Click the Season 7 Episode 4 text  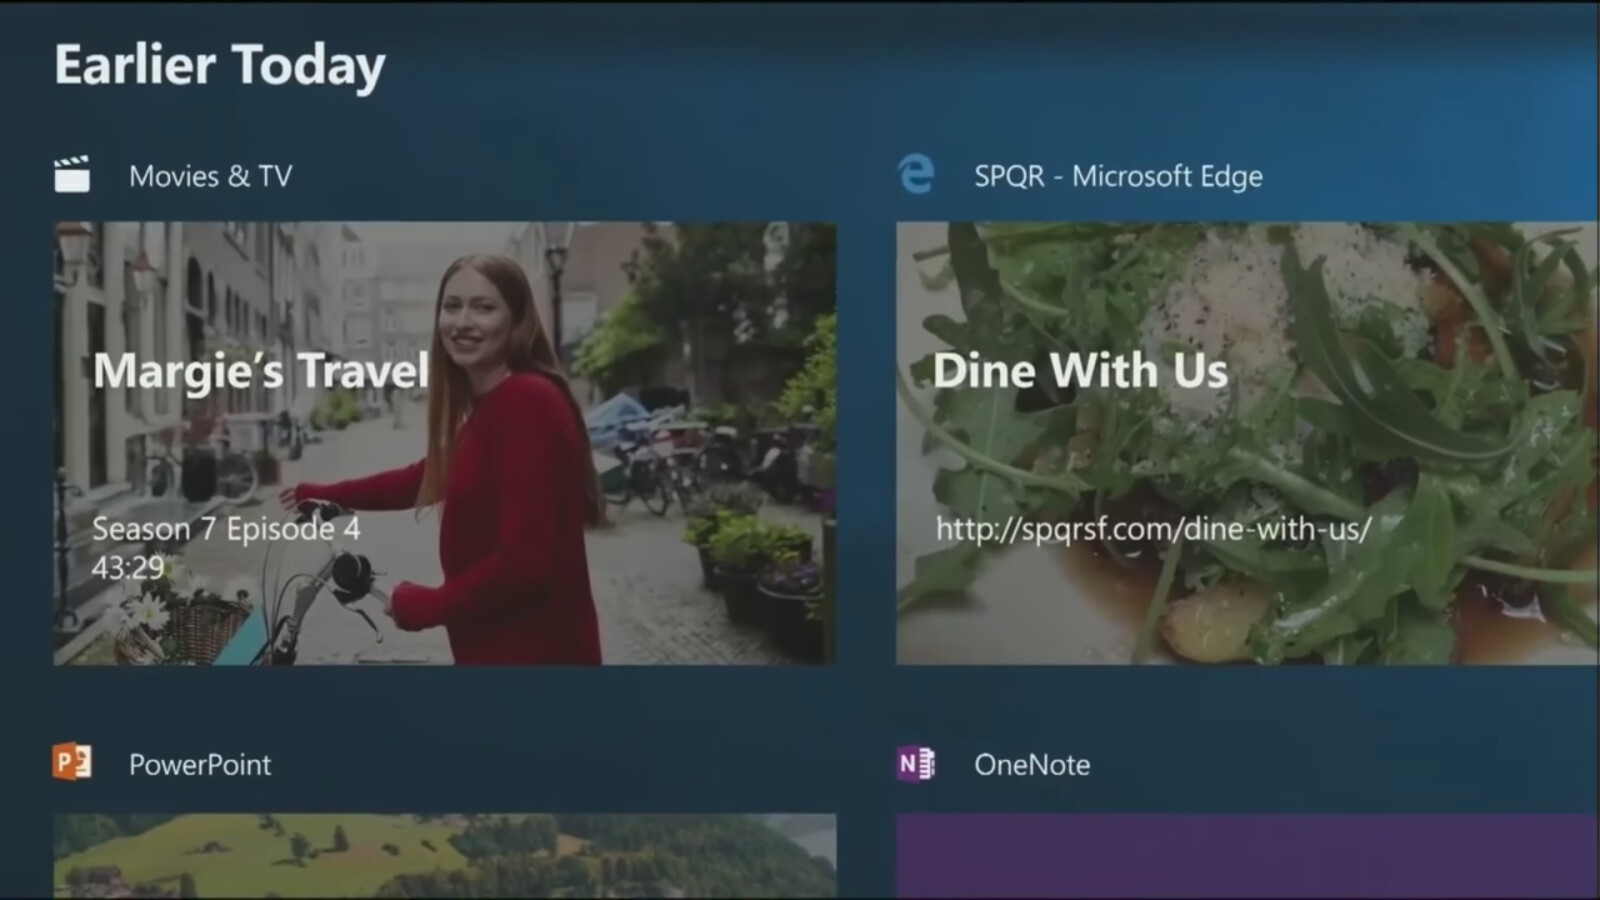[x=226, y=528]
